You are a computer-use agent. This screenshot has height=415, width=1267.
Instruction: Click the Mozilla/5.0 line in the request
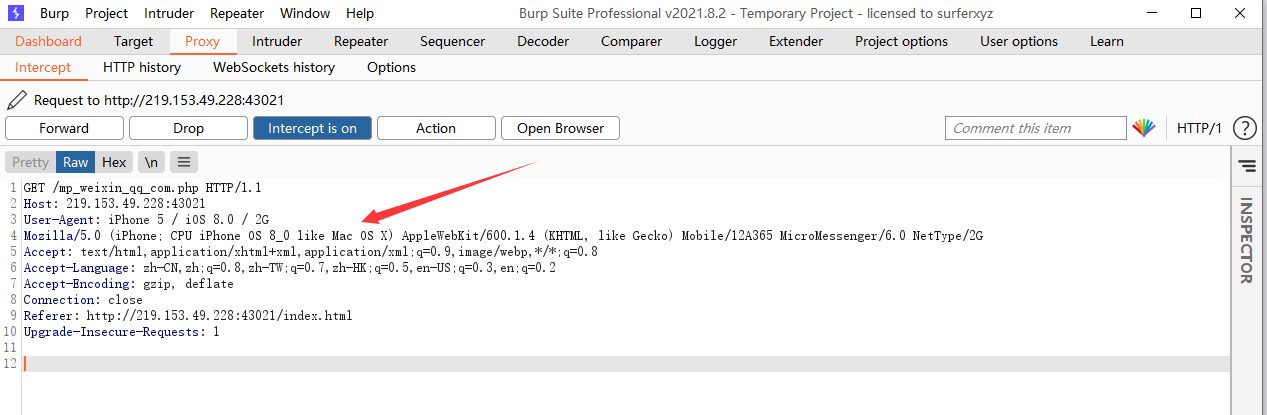coord(503,236)
